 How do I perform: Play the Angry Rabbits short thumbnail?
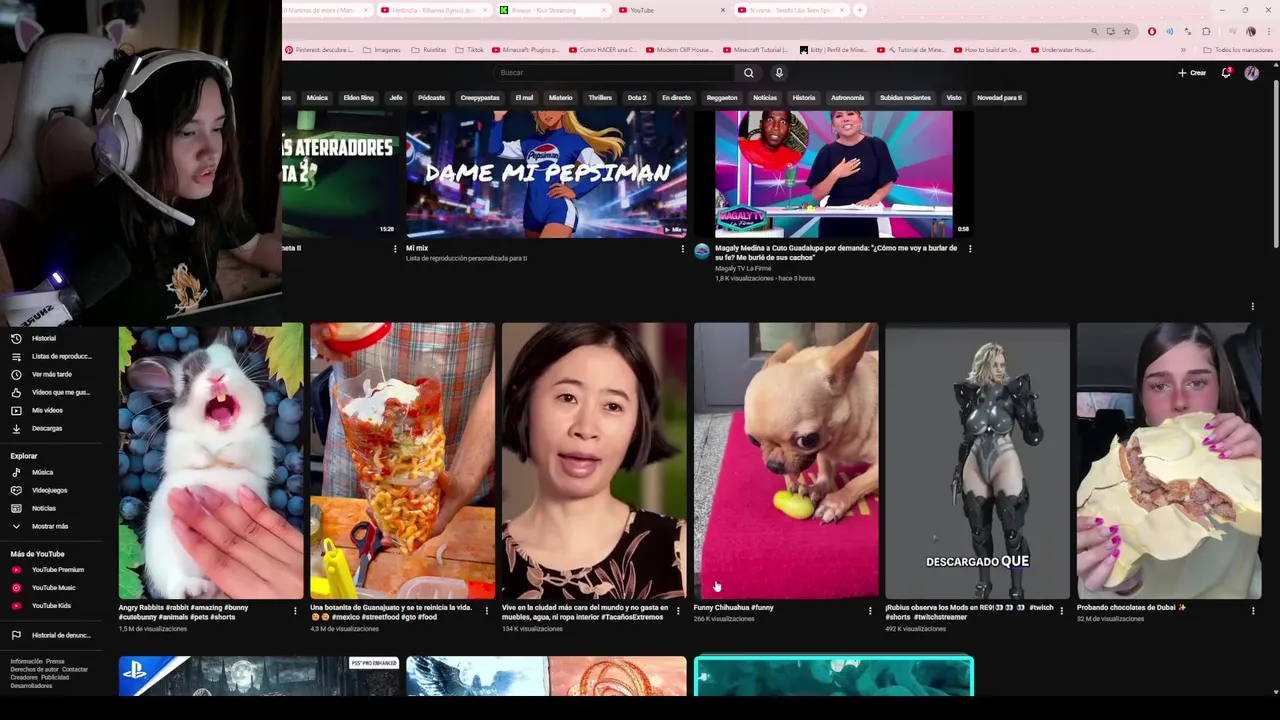(210, 461)
